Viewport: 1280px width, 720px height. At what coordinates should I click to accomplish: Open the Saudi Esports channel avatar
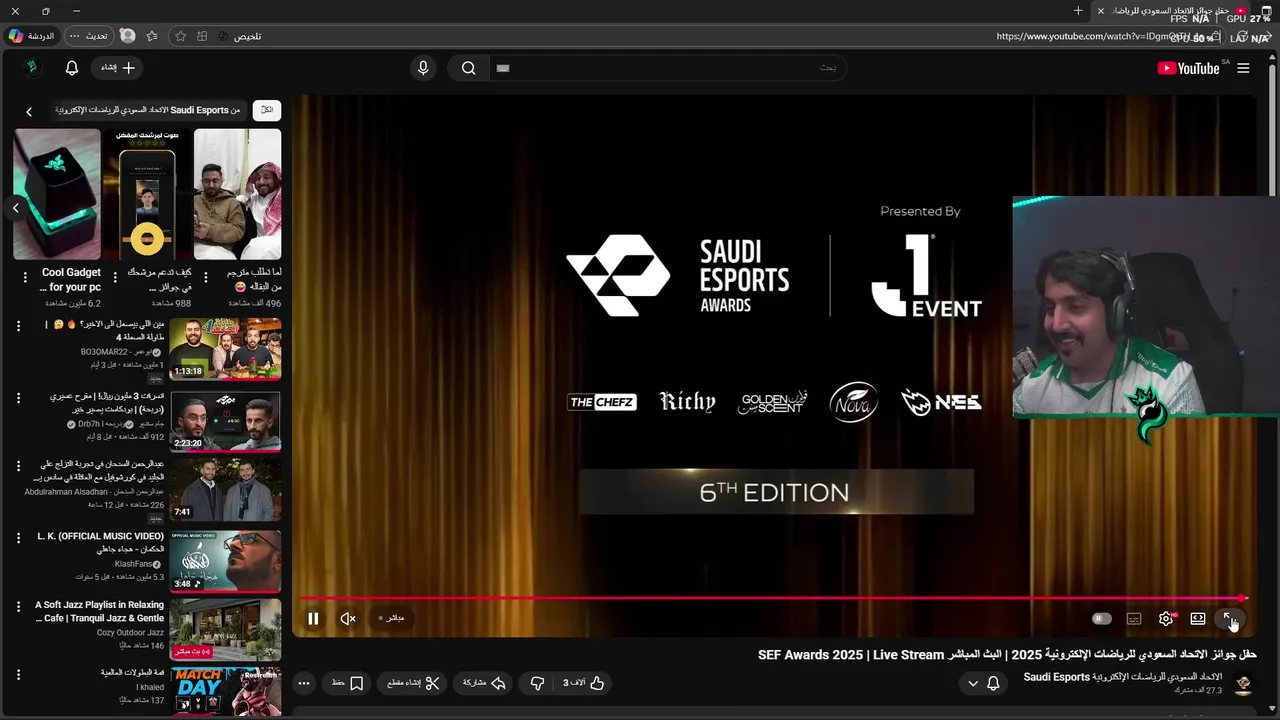[1243, 684]
